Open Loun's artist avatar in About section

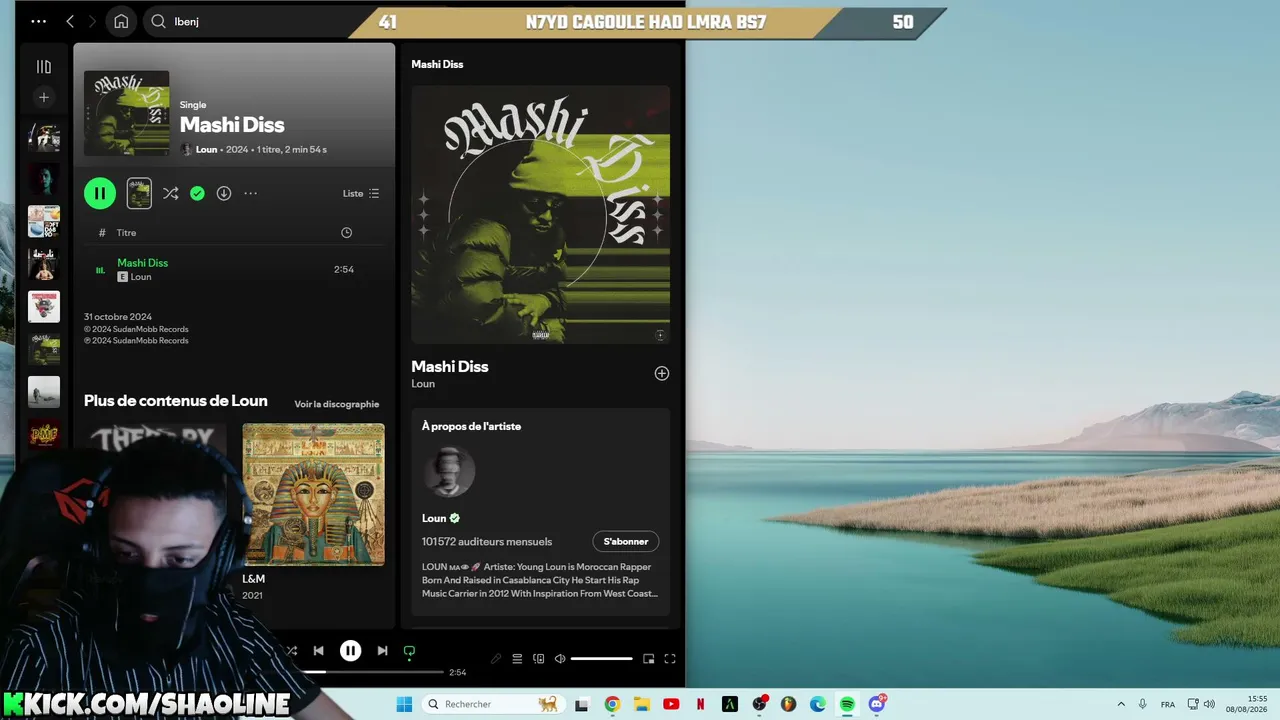pyautogui.click(x=449, y=471)
